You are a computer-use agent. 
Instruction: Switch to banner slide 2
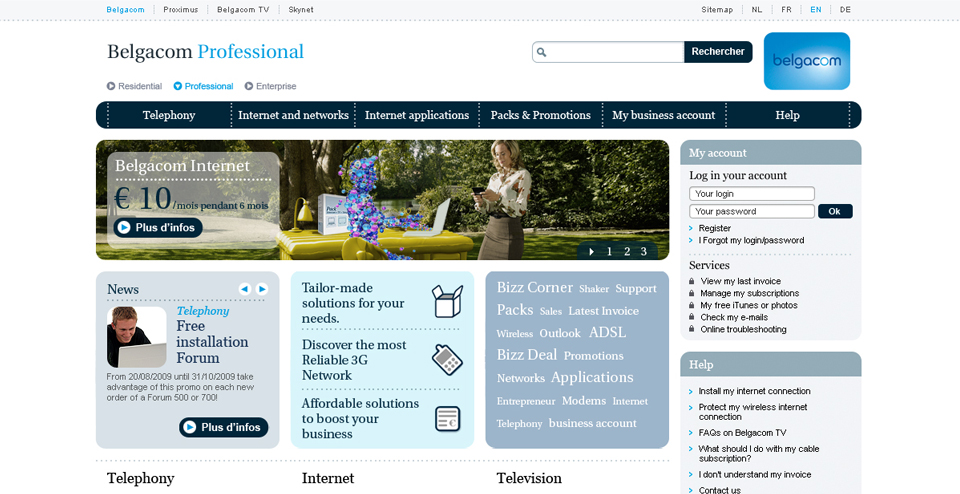click(626, 252)
